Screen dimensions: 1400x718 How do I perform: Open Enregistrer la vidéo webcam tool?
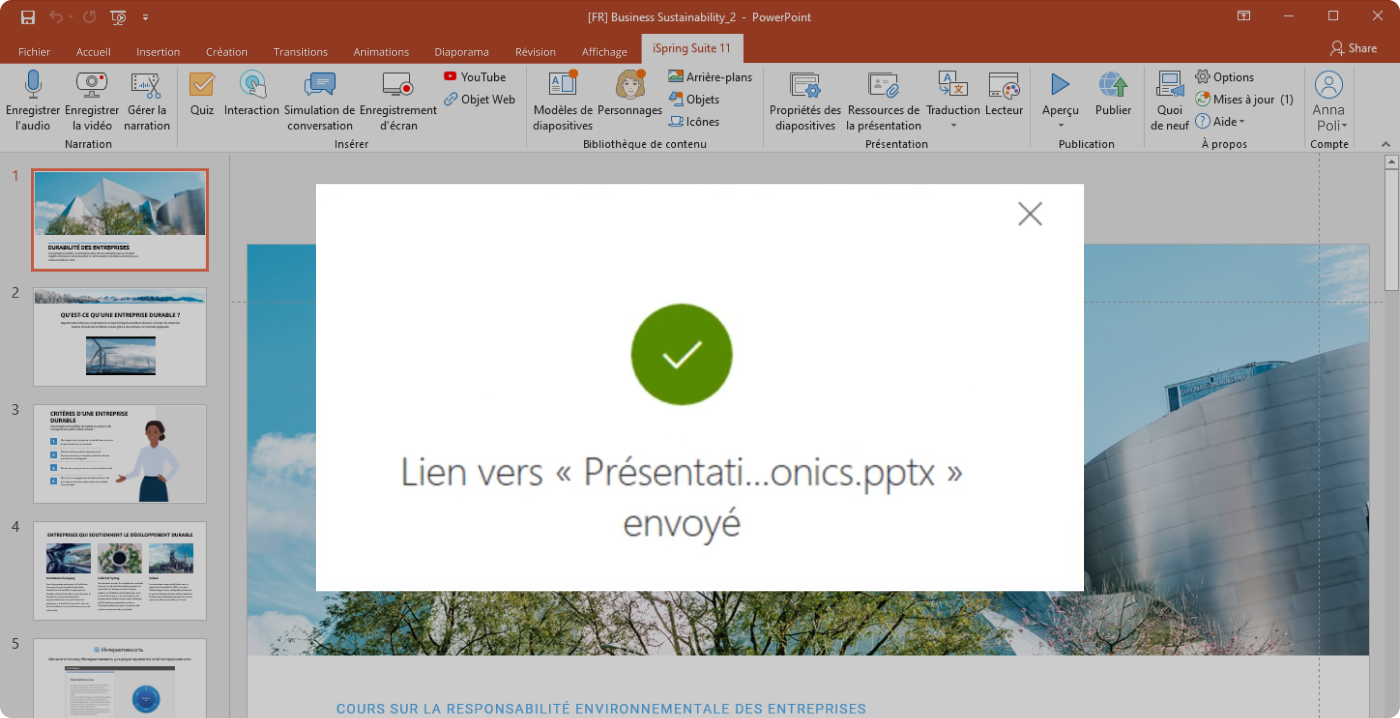(91, 86)
